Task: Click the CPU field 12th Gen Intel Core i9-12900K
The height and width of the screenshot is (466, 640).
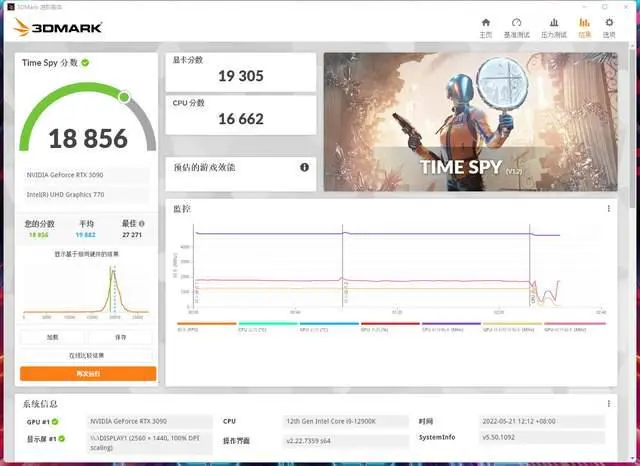Action: [x=345, y=421]
